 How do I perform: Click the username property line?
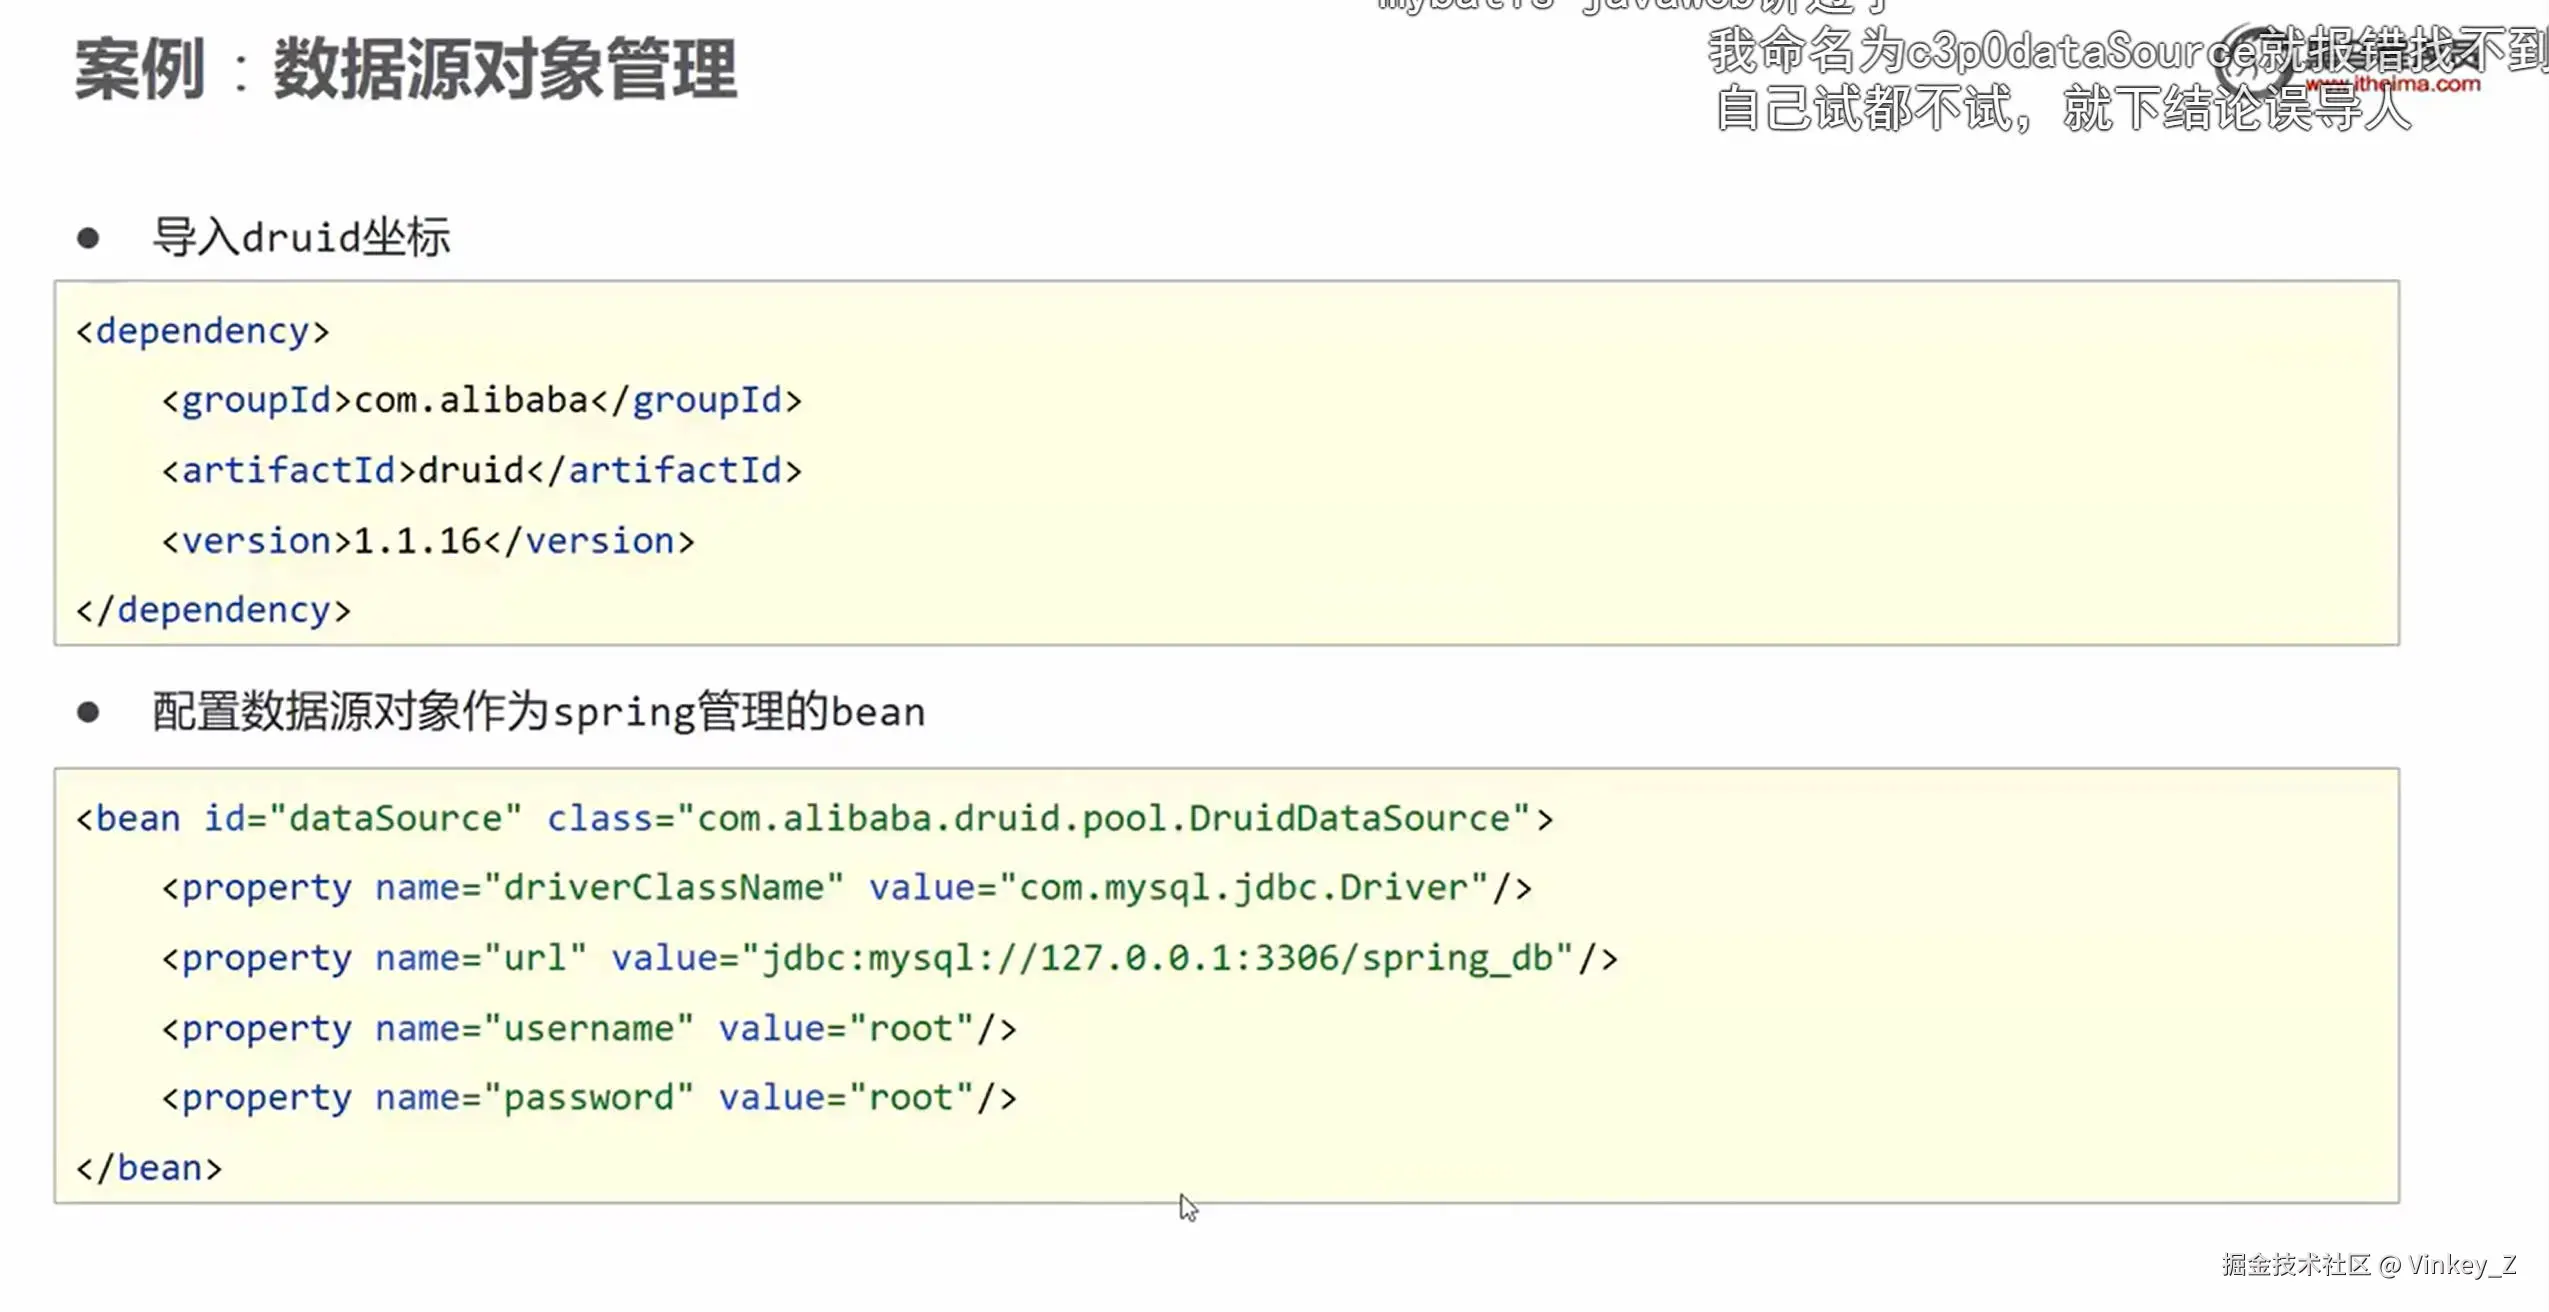(x=588, y=1028)
